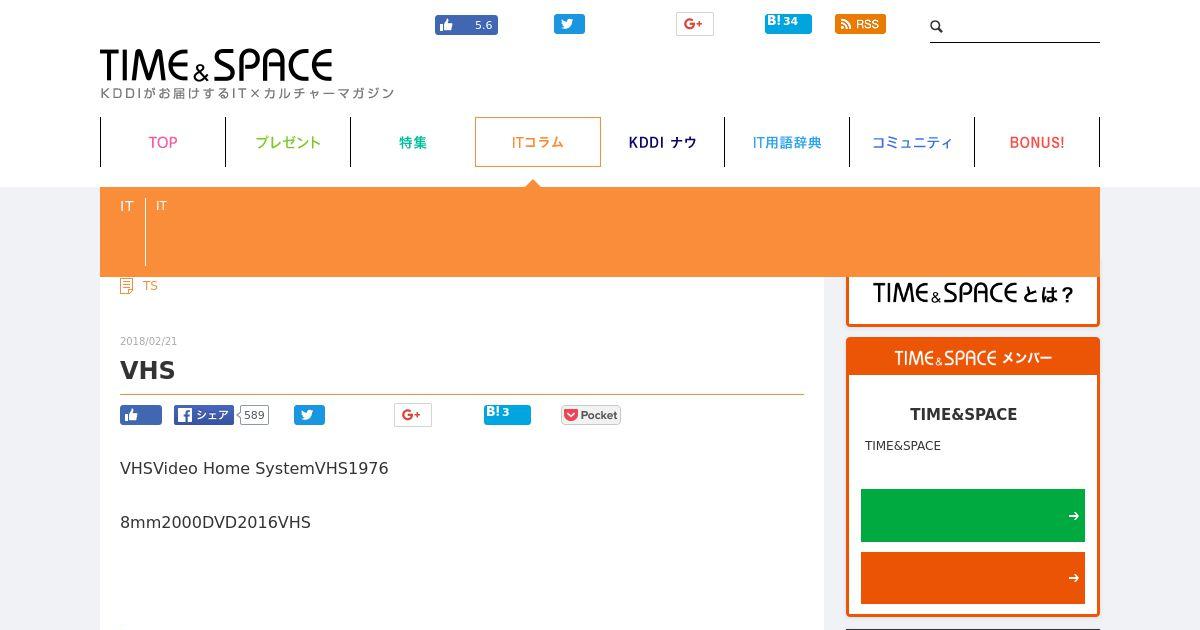Click the article date 2018/02/21

pyautogui.click(x=148, y=342)
